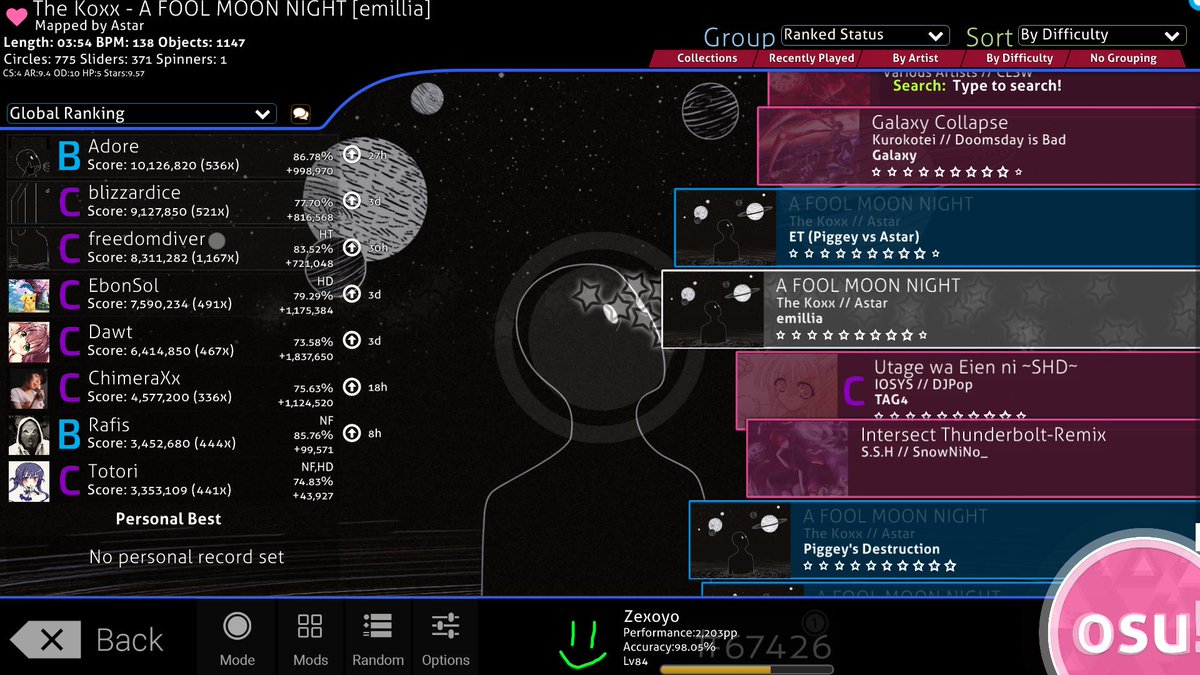Open the leaderboard chat bubble icon

[x=300, y=114]
